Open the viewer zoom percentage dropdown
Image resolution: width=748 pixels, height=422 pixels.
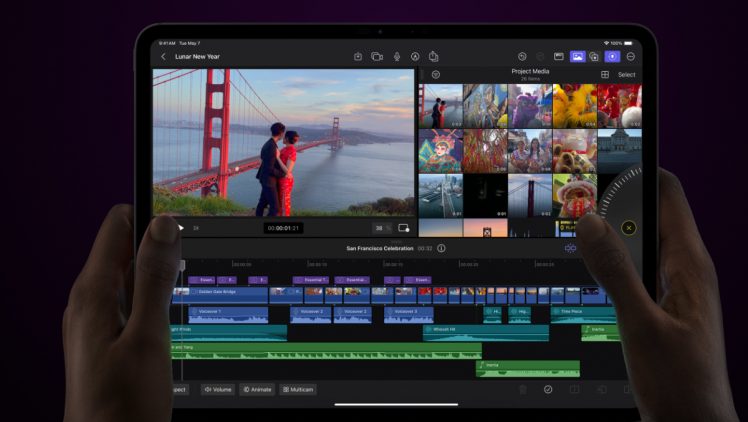383,228
